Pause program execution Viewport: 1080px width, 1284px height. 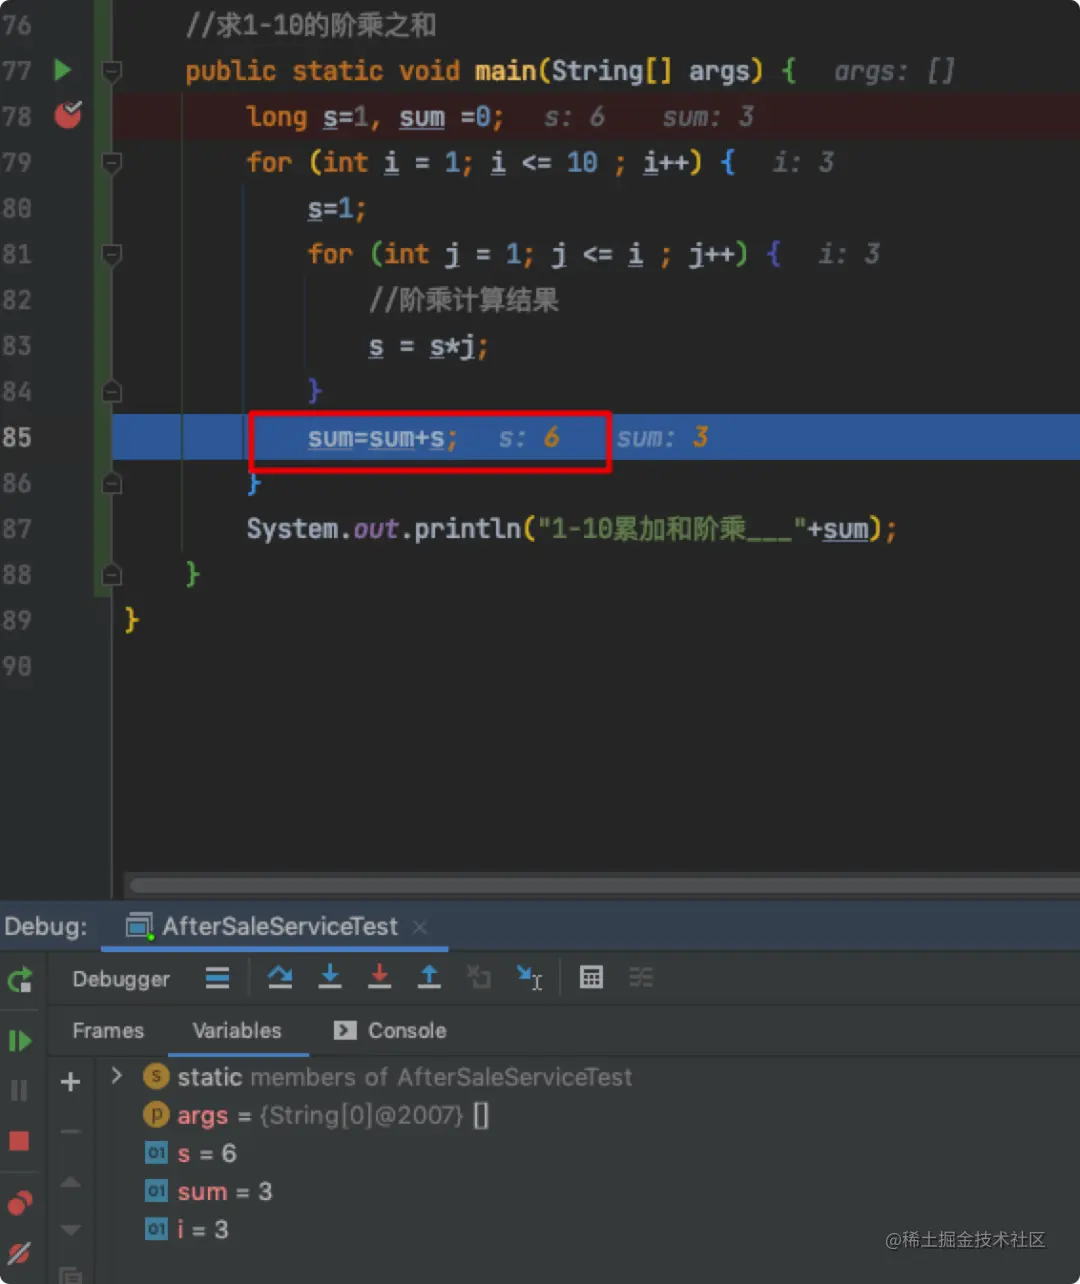coord(18,1090)
